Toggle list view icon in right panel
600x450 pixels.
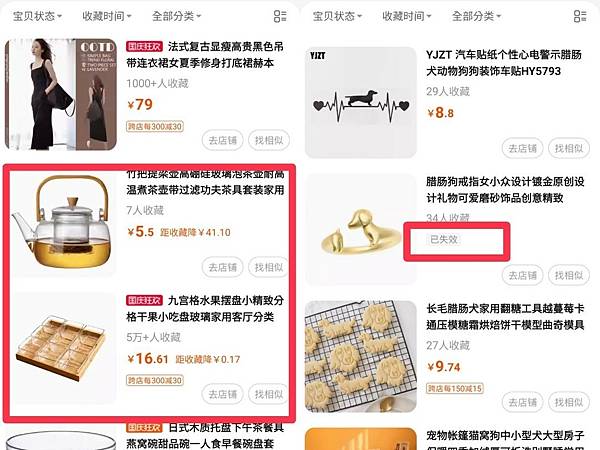pyautogui.click(x=580, y=16)
